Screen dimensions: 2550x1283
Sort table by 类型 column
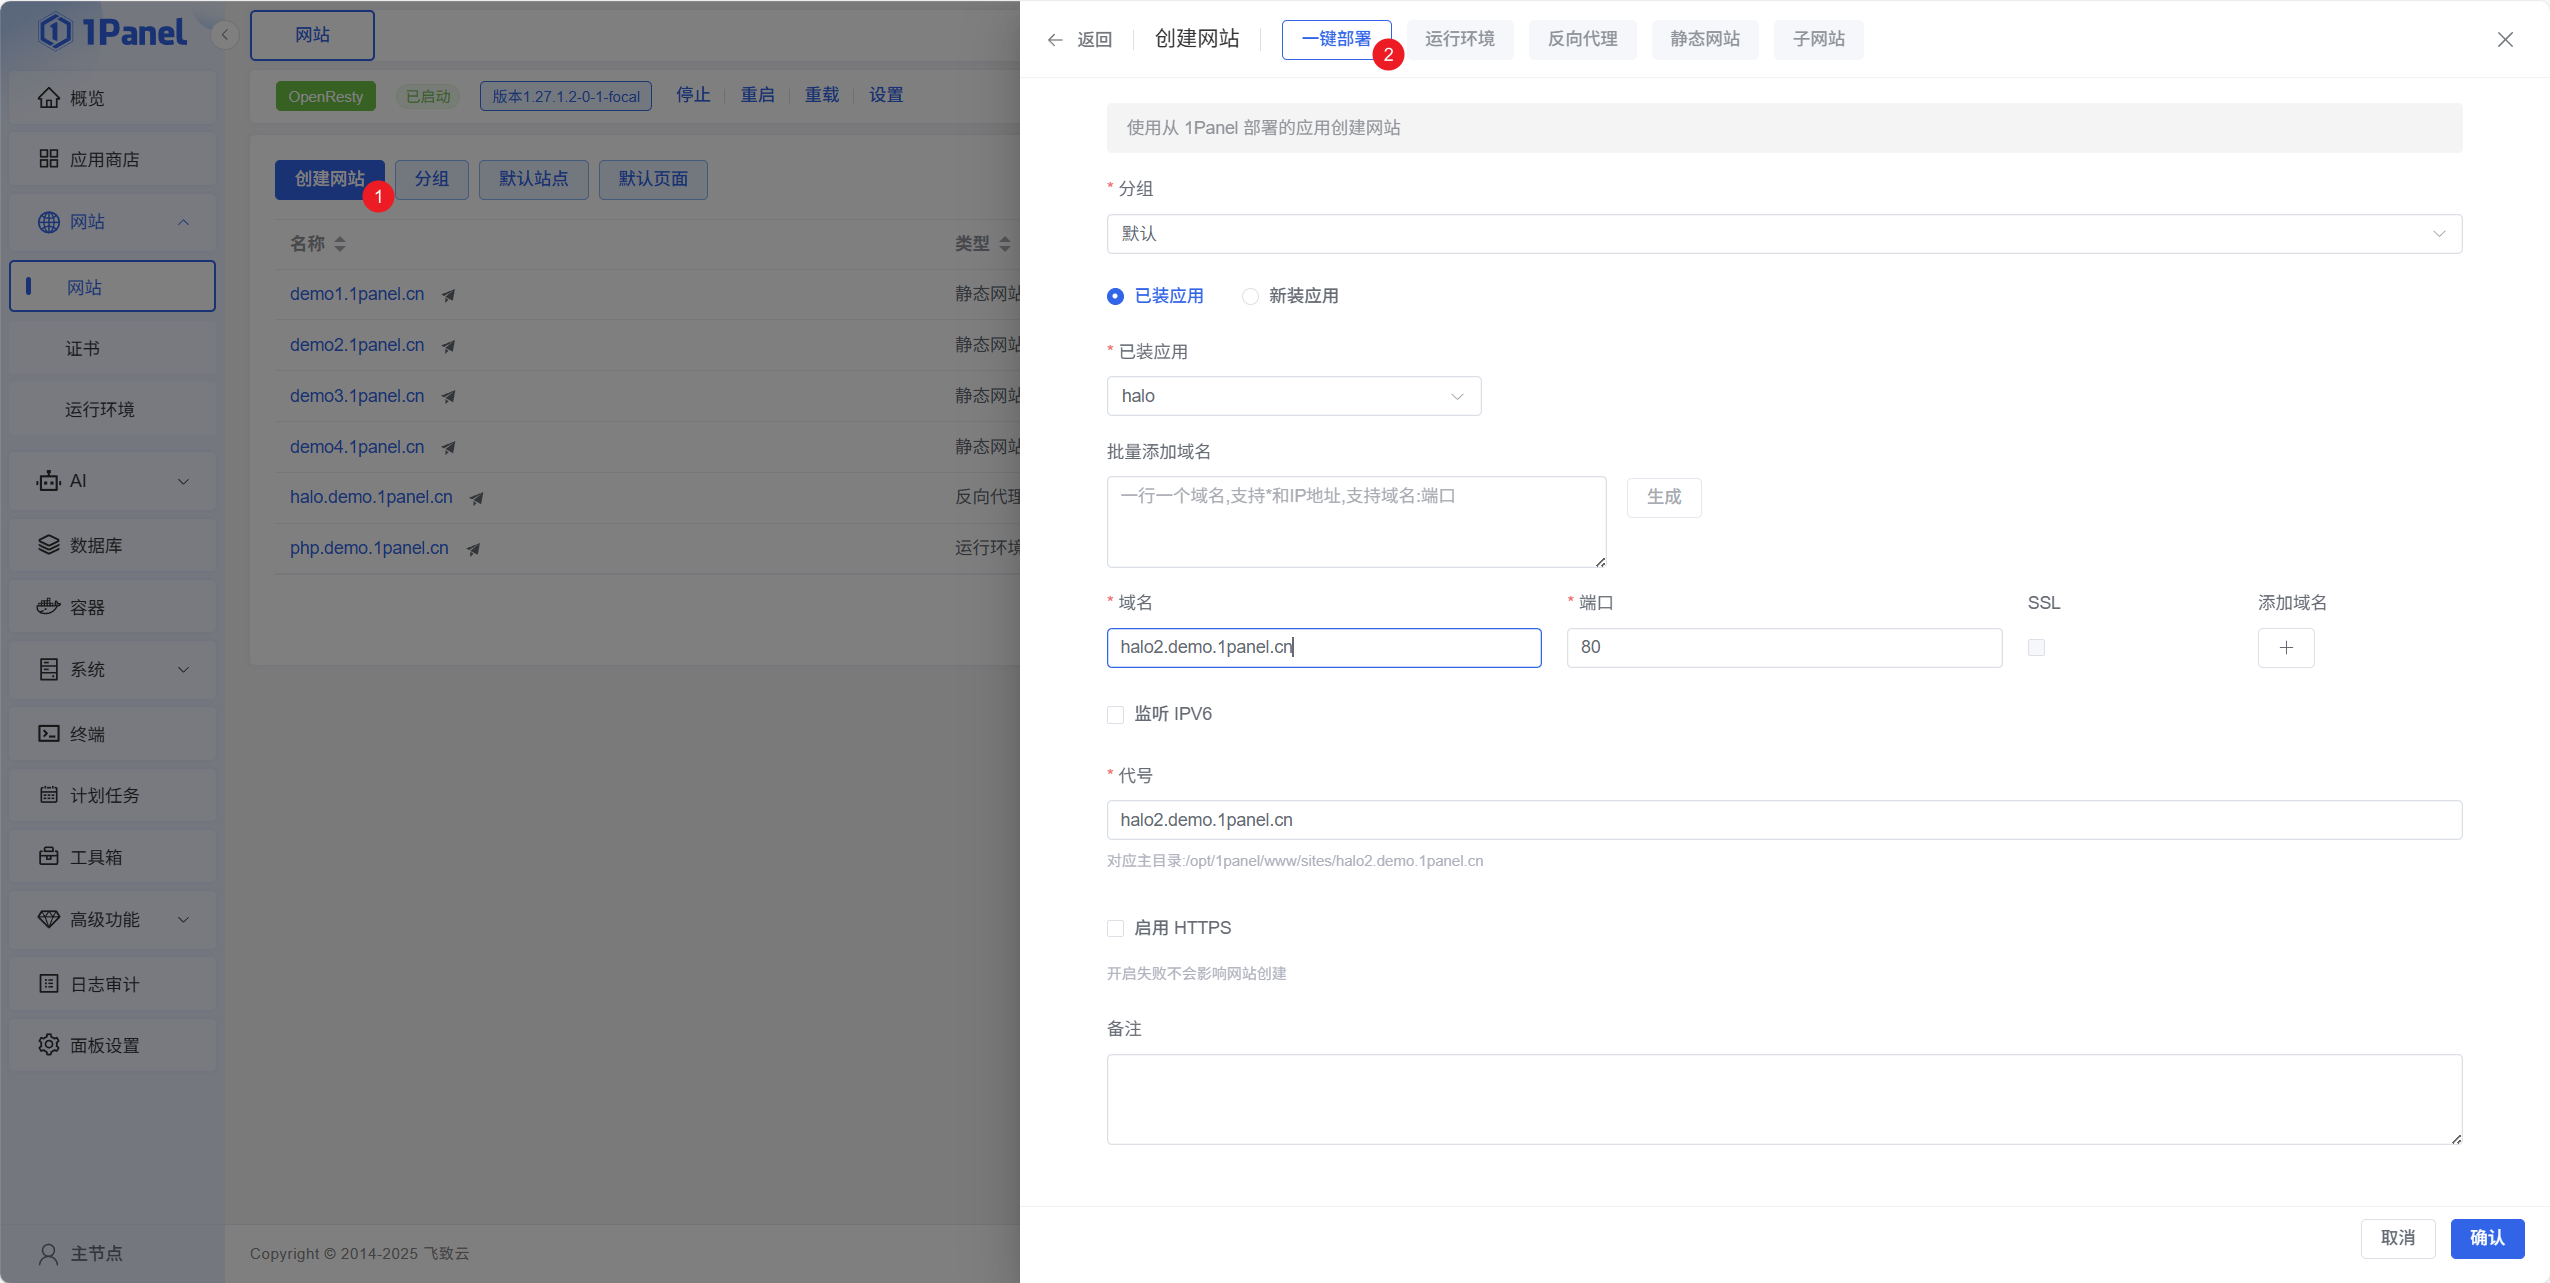tap(1005, 244)
